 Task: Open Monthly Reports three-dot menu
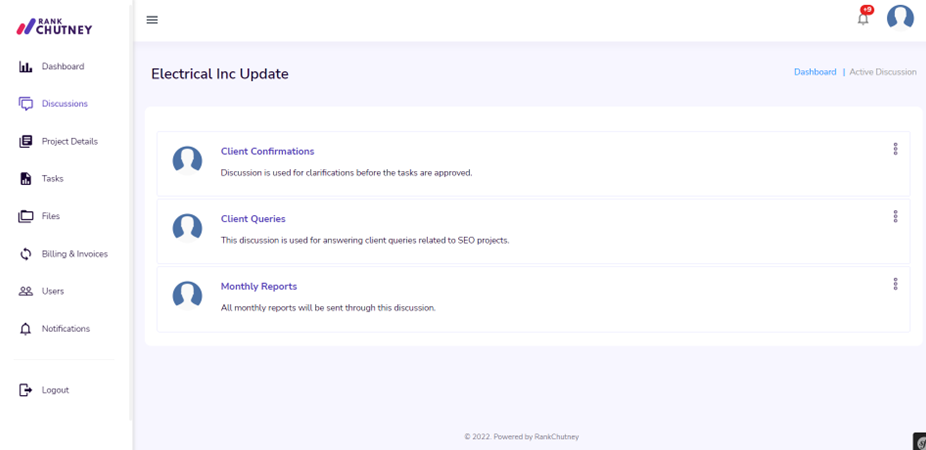coord(895,284)
